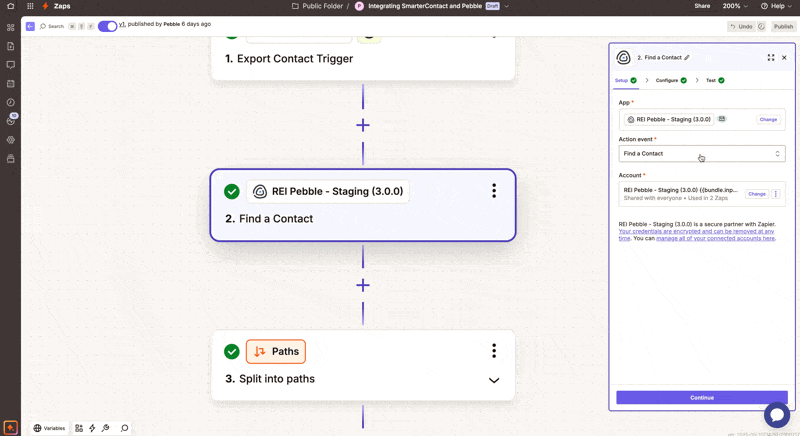
Task: Add a step after Export Contact Trigger
Action: [363, 125]
